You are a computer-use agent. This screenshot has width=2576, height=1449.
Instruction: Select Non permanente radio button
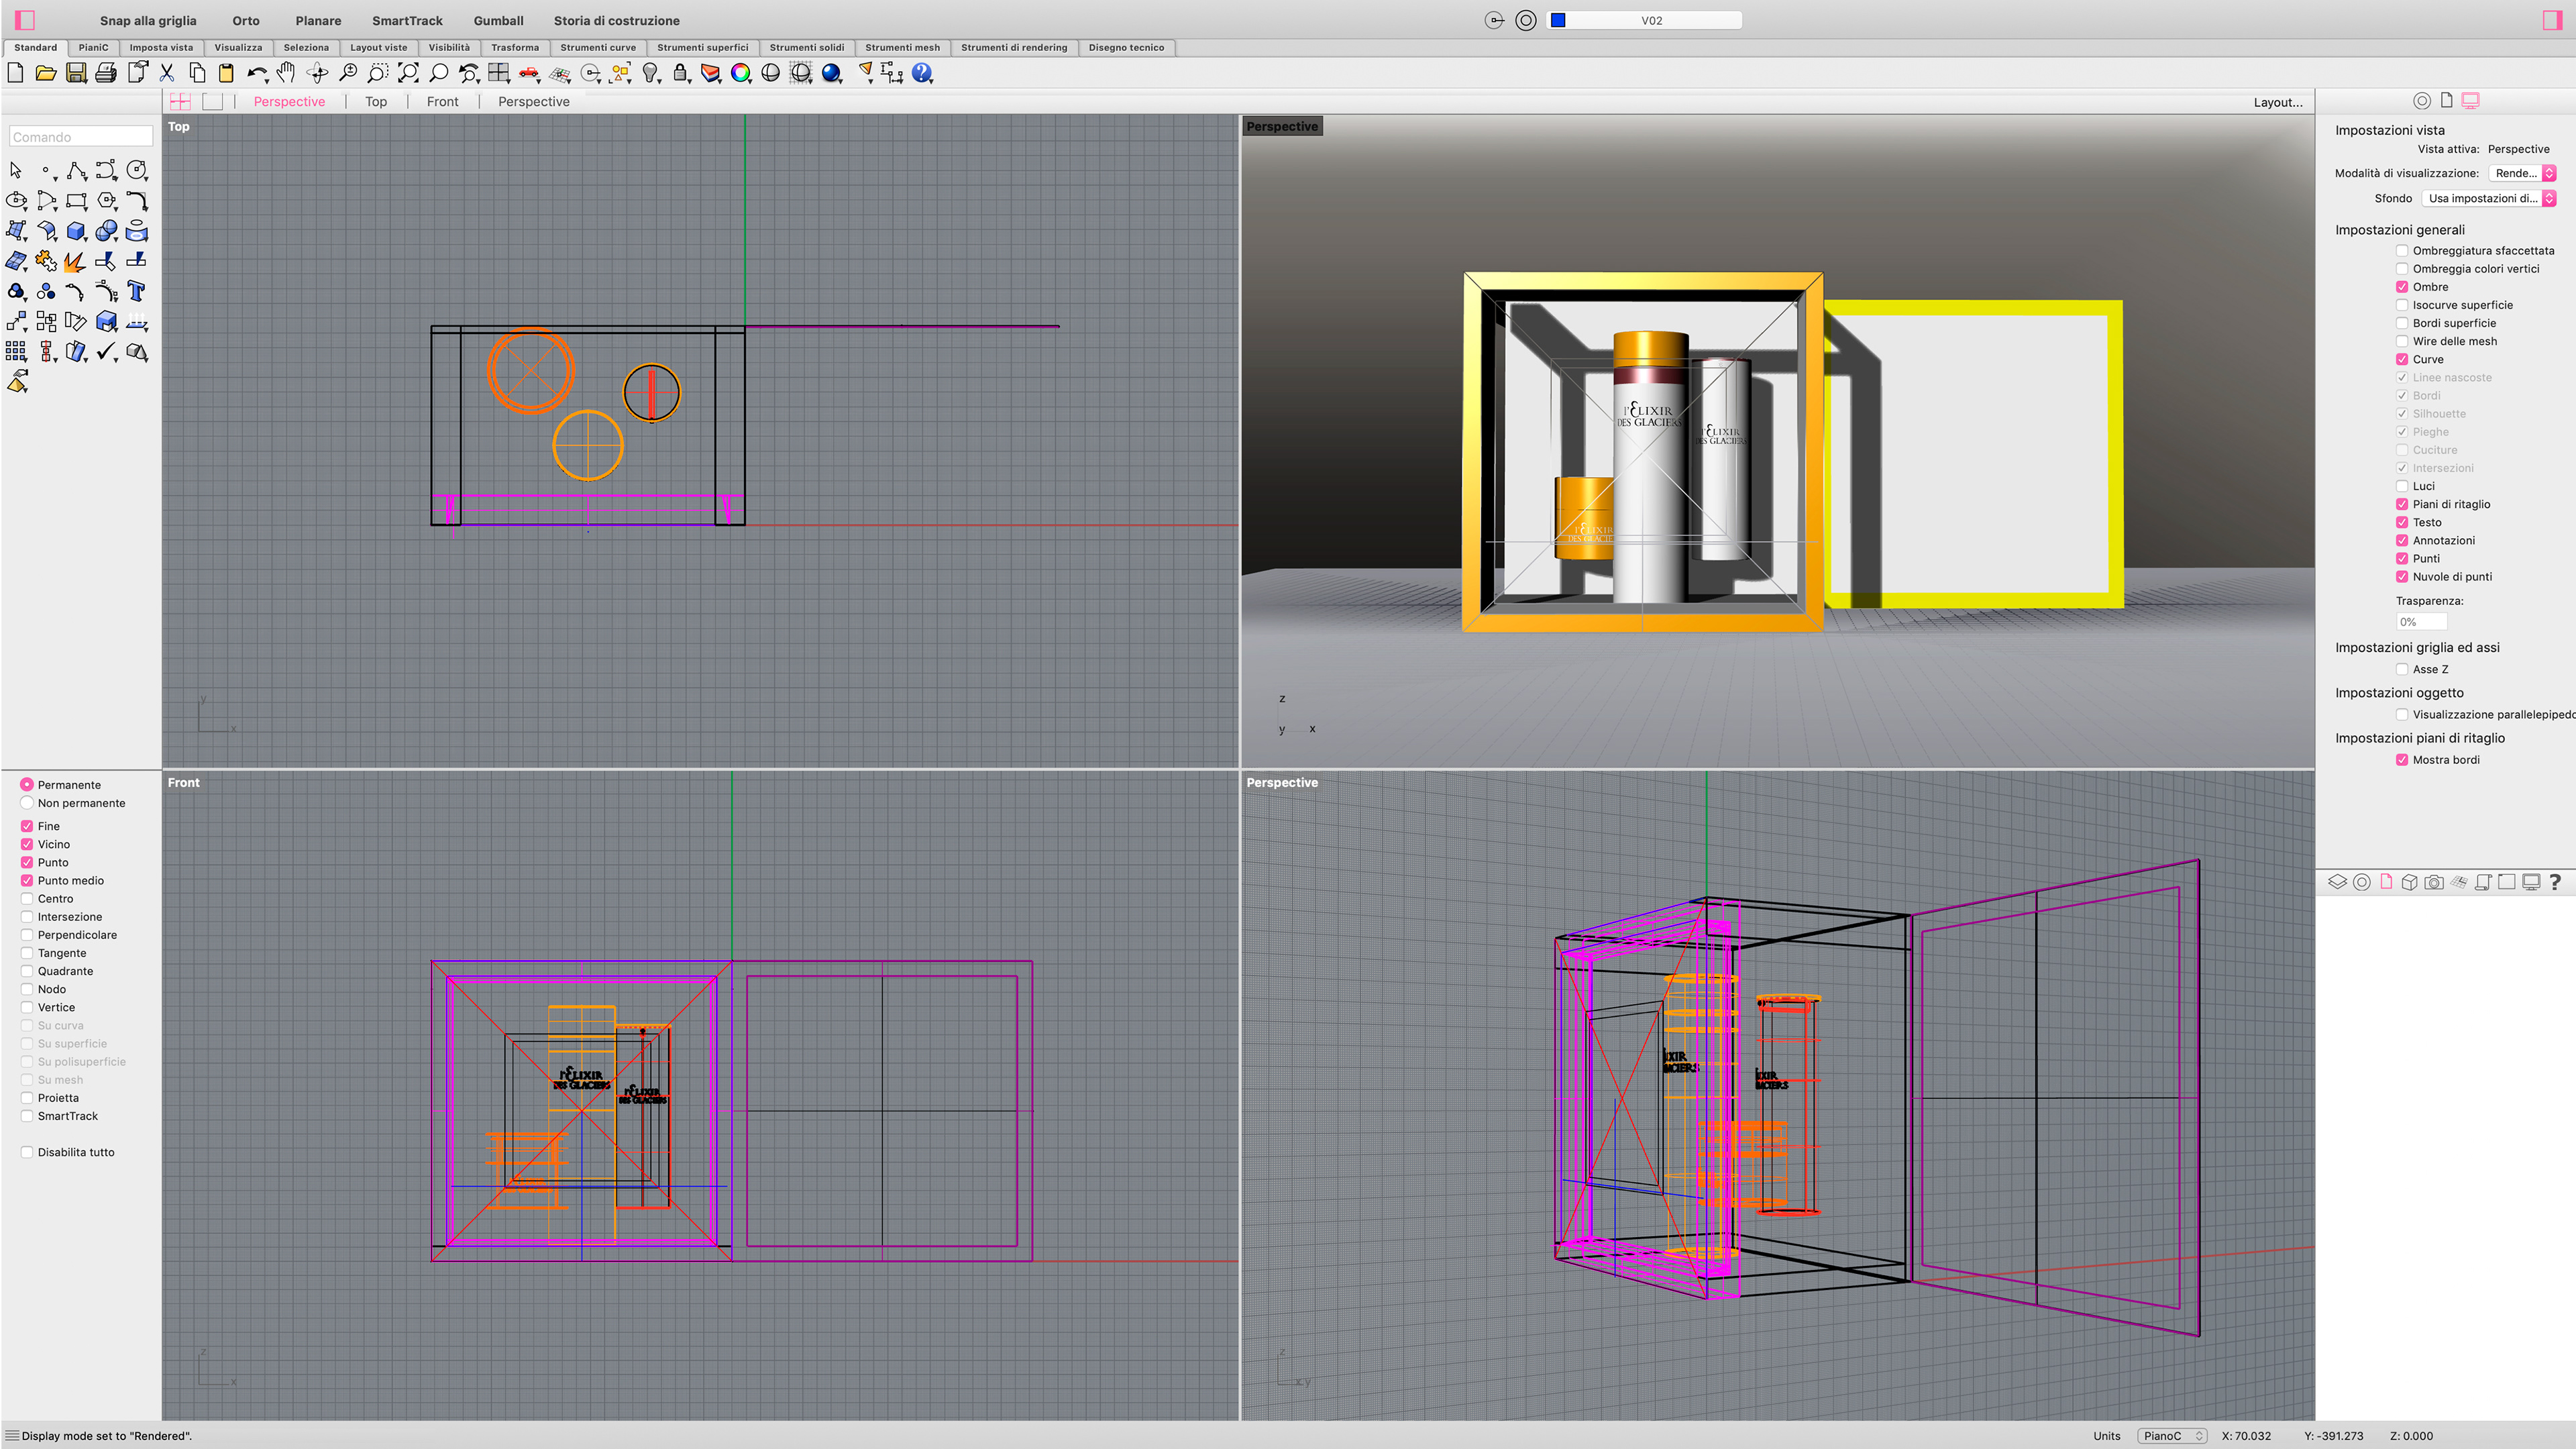tap(27, 803)
